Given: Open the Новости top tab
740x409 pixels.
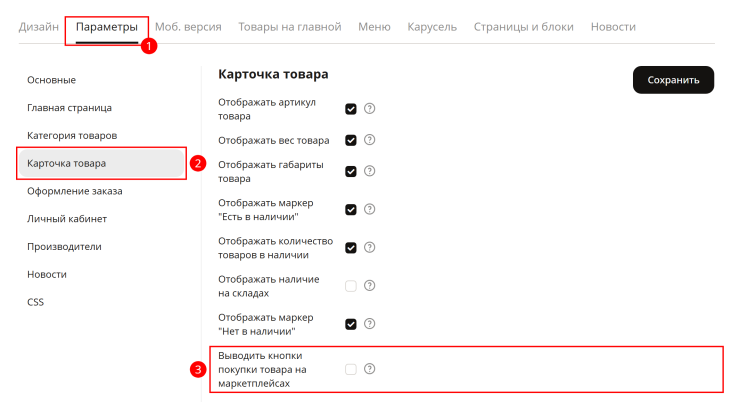Looking at the screenshot, I should [x=613, y=27].
